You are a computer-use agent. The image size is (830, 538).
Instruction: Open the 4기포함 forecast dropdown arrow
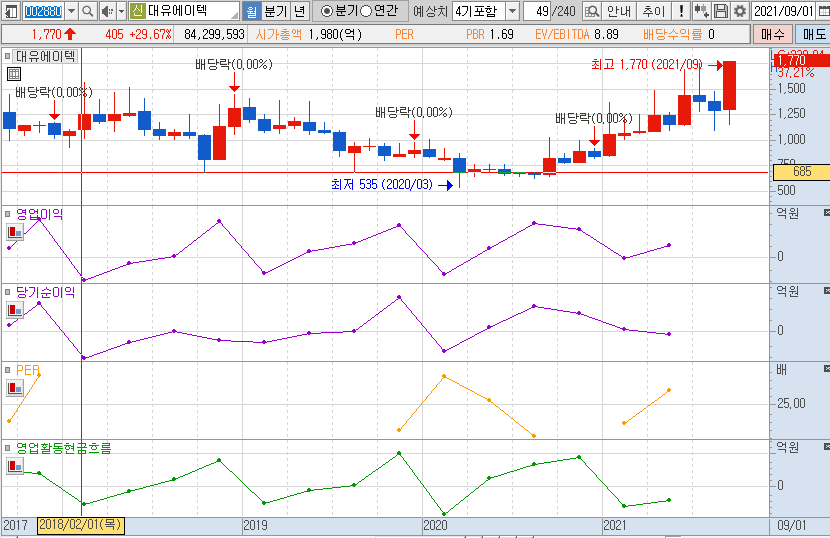tap(512, 11)
